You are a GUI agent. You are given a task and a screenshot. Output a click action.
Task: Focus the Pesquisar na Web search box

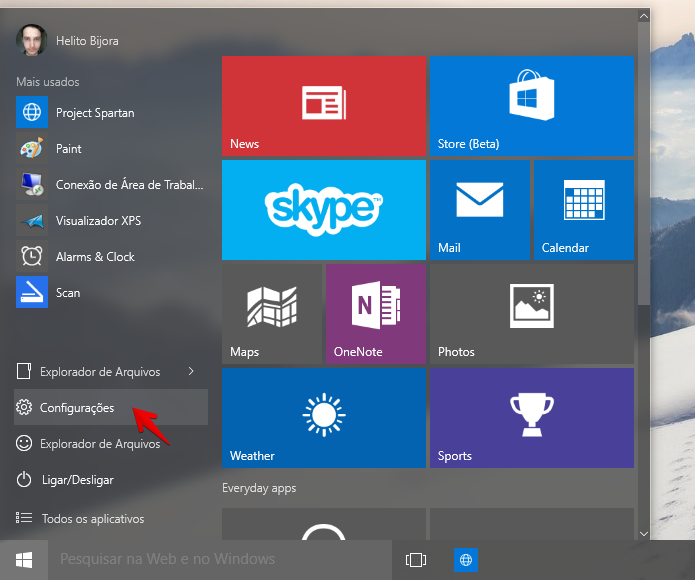[x=220, y=560]
